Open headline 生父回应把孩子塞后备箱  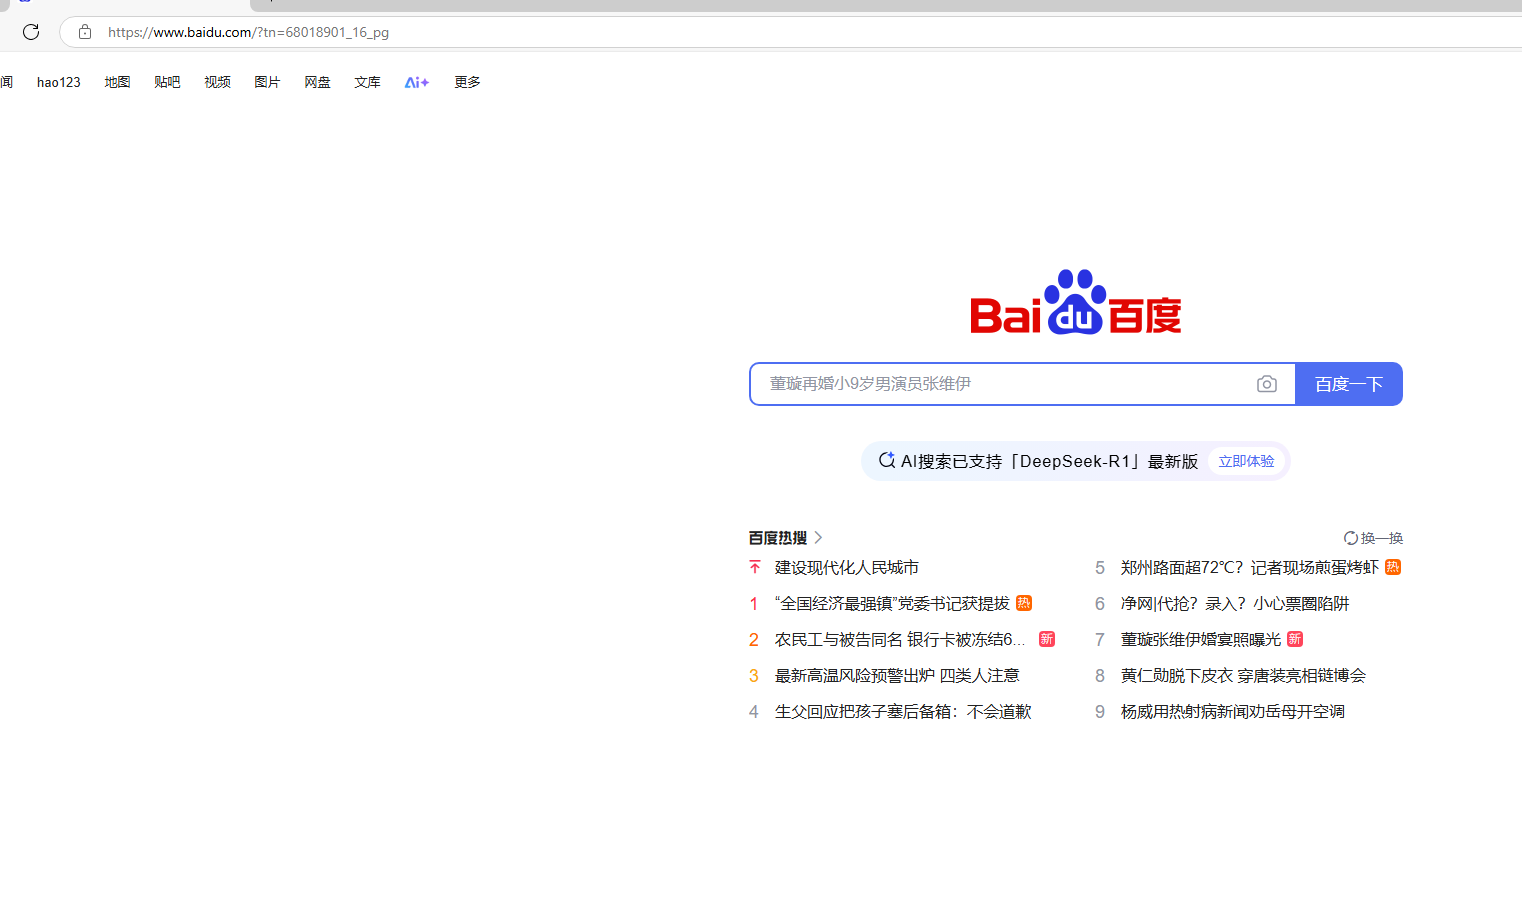tap(903, 711)
